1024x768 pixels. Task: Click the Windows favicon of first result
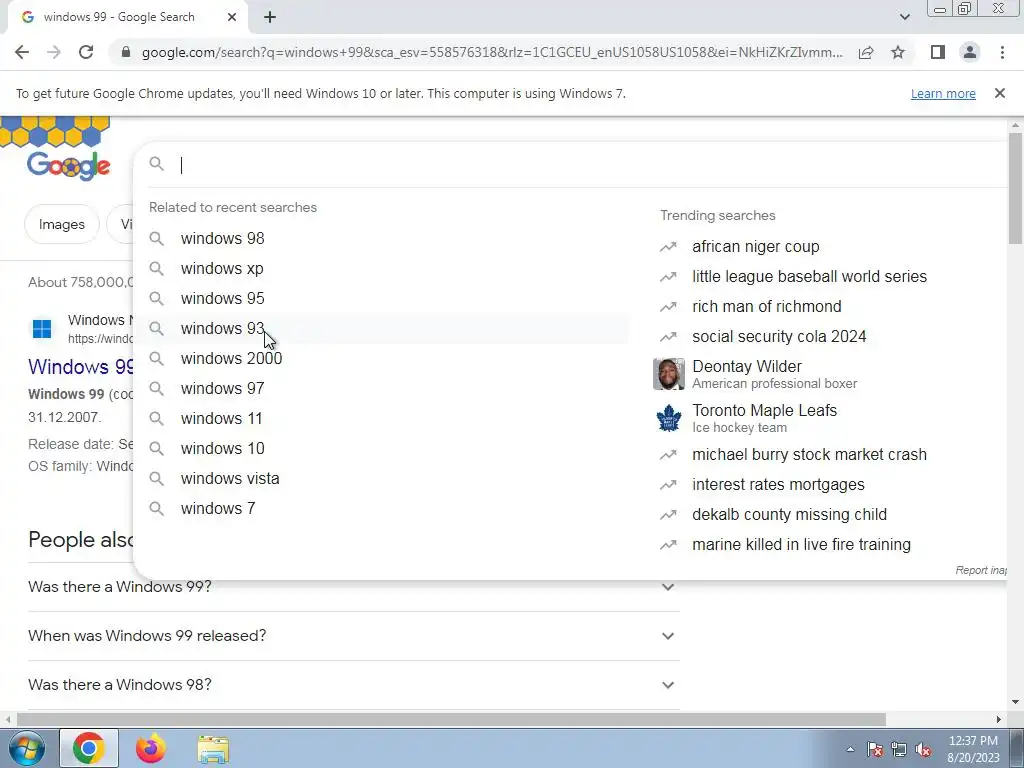coord(42,328)
